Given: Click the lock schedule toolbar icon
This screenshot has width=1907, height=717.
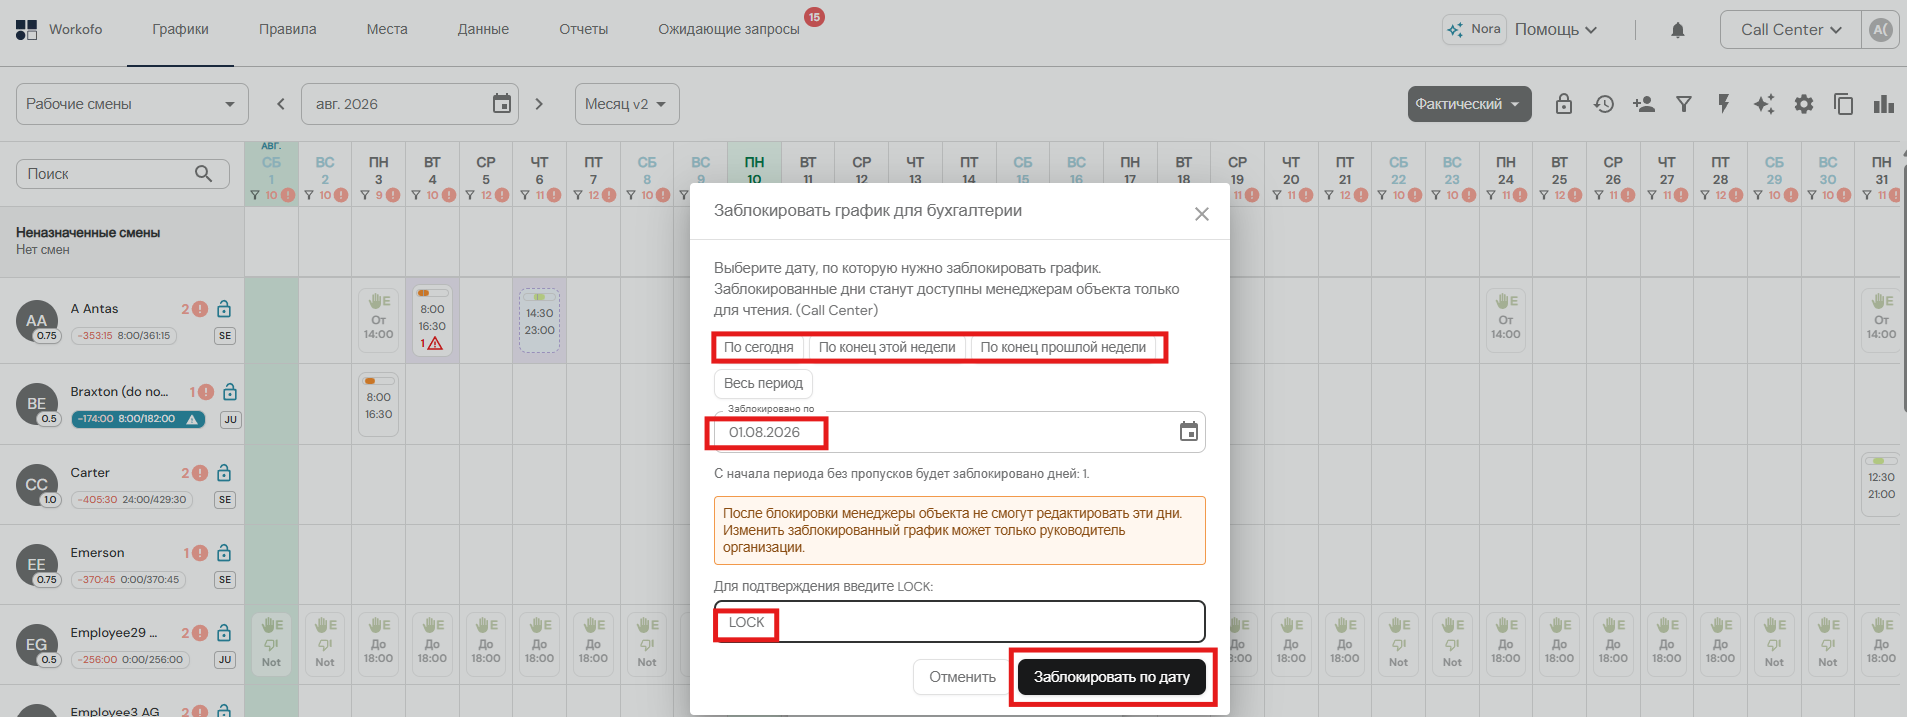Looking at the screenshot, I should 1564,104.
